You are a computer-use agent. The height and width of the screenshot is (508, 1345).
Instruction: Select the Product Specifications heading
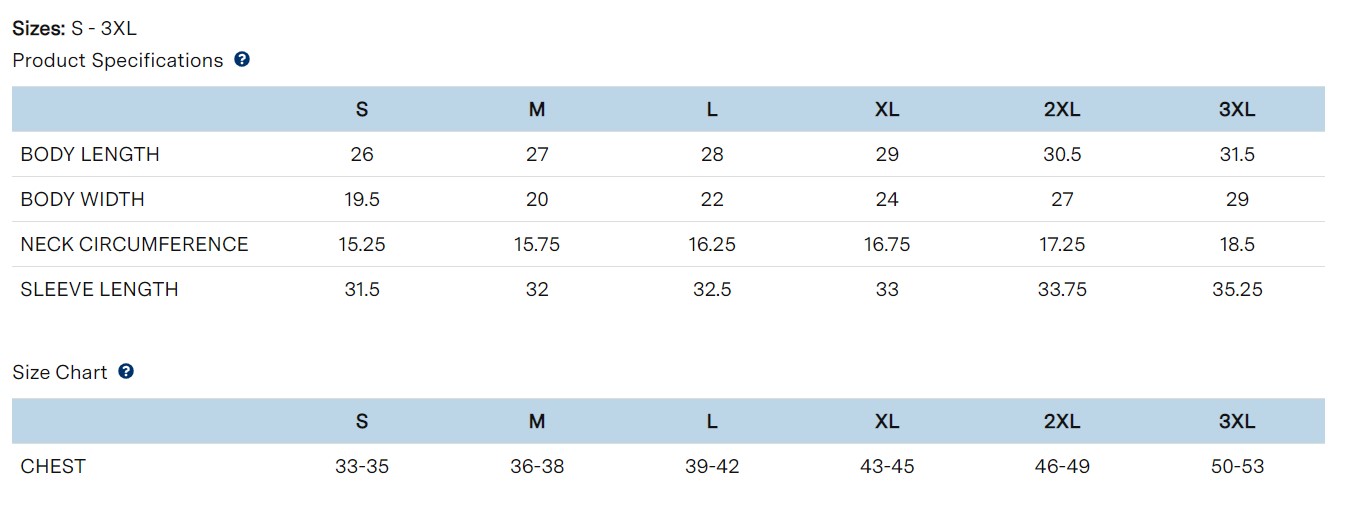pos(118,61)
